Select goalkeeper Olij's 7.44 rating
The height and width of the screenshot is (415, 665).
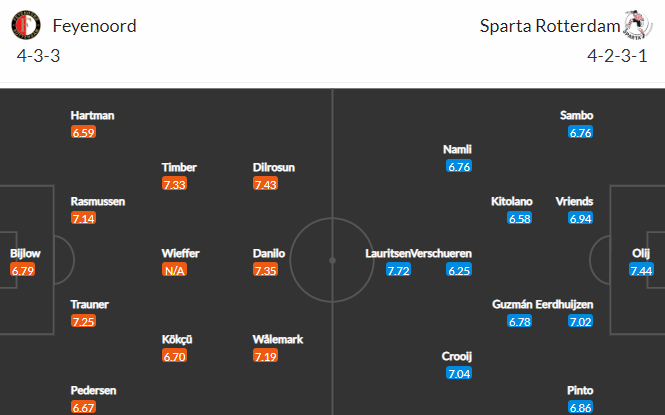641,270
